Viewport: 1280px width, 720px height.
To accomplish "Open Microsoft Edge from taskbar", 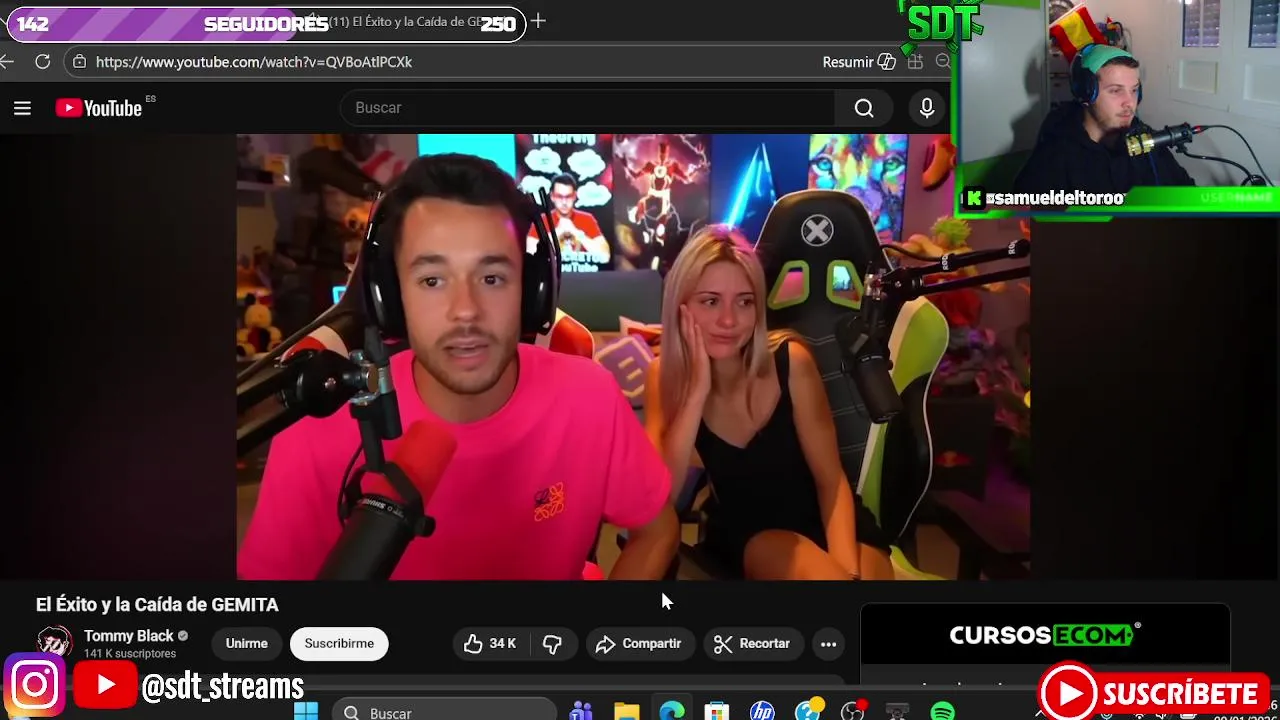I will (672, 712).
